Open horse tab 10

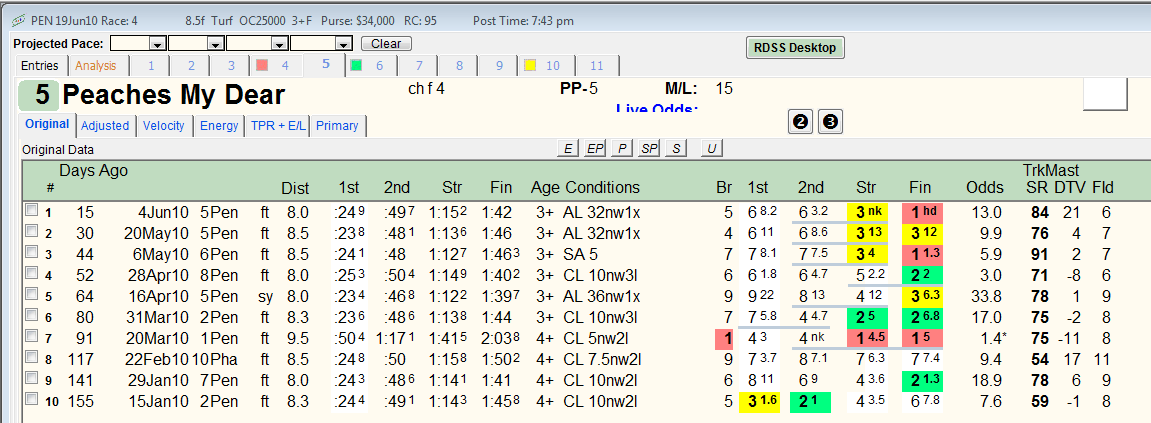(547, 65)
